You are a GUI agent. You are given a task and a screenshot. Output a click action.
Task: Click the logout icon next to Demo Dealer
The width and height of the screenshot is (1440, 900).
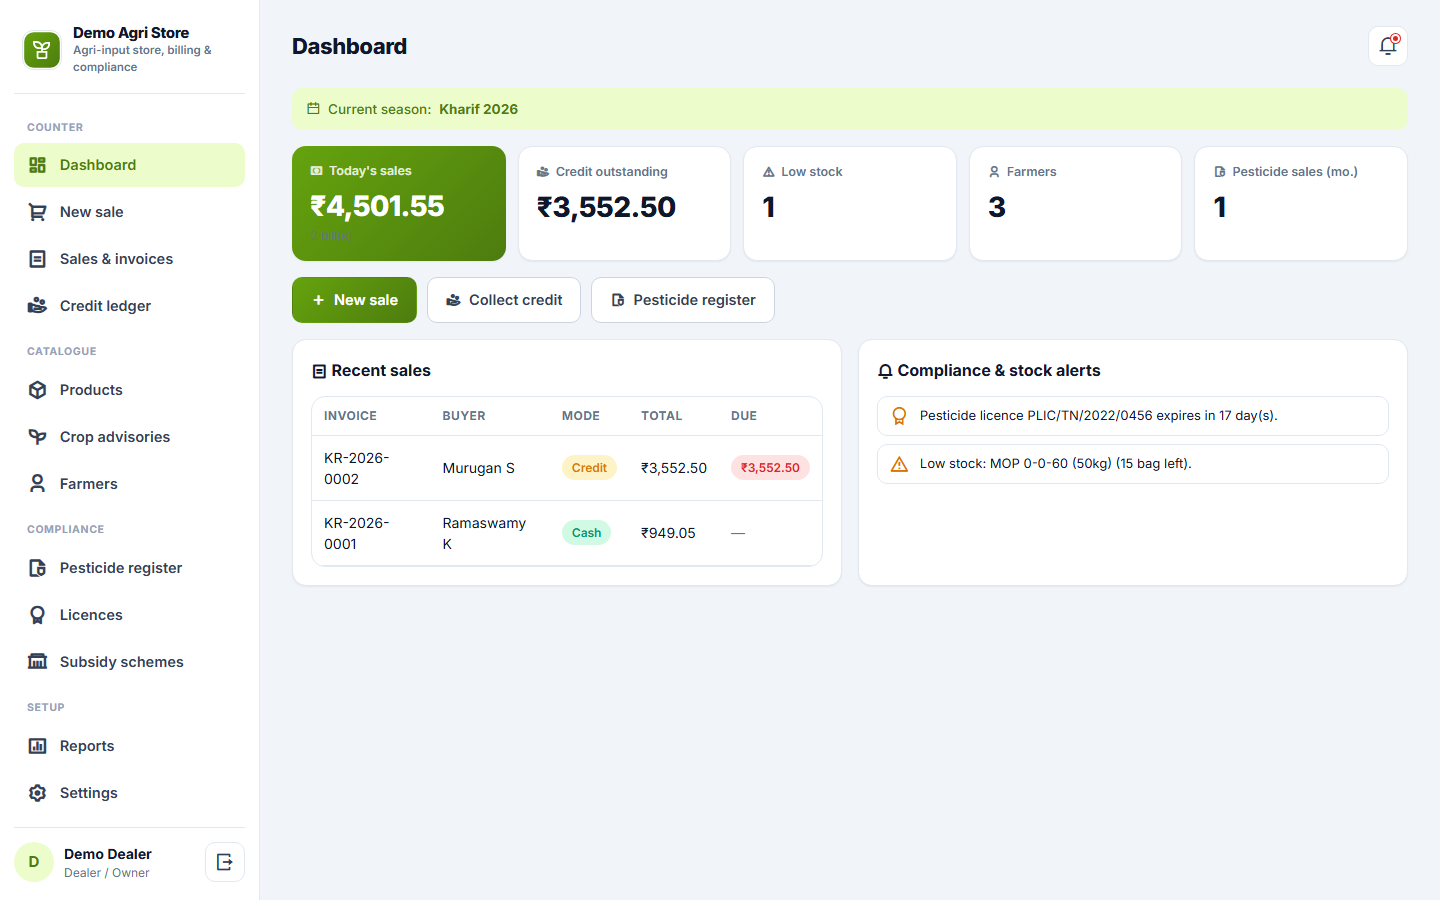point(225,862)
